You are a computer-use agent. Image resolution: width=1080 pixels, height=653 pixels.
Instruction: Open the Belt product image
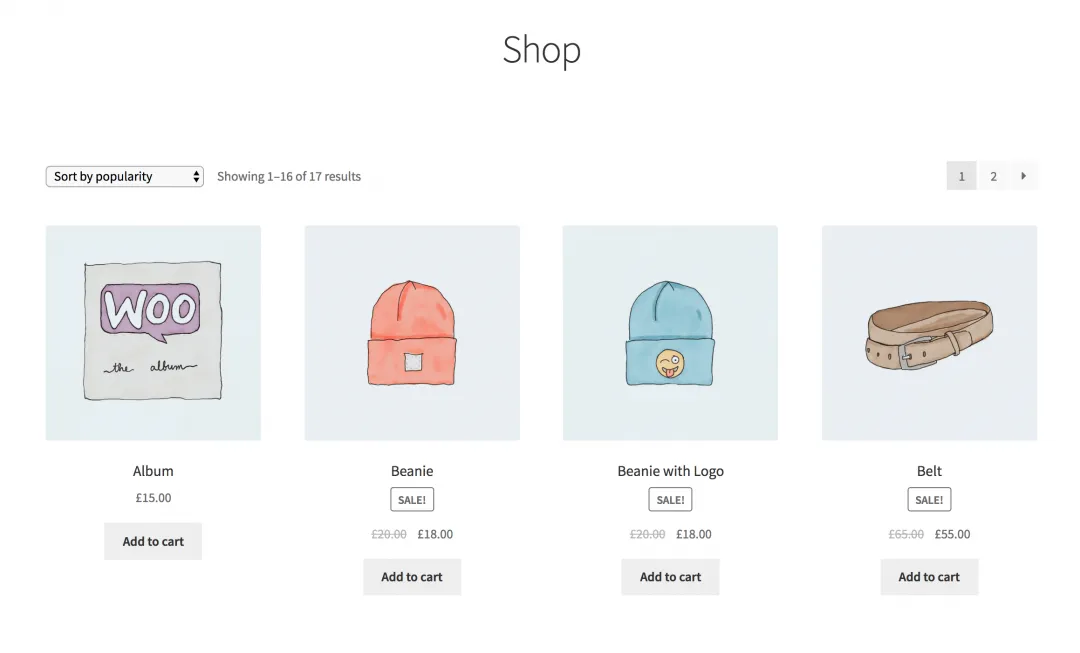929,333
